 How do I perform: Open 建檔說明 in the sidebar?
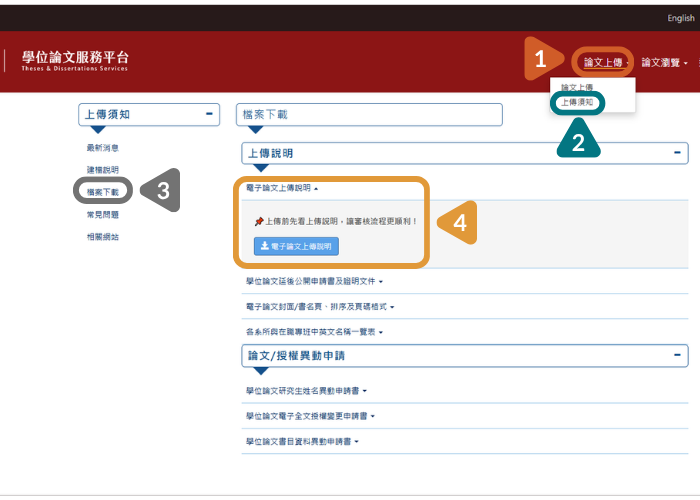[x=103, y=170]
